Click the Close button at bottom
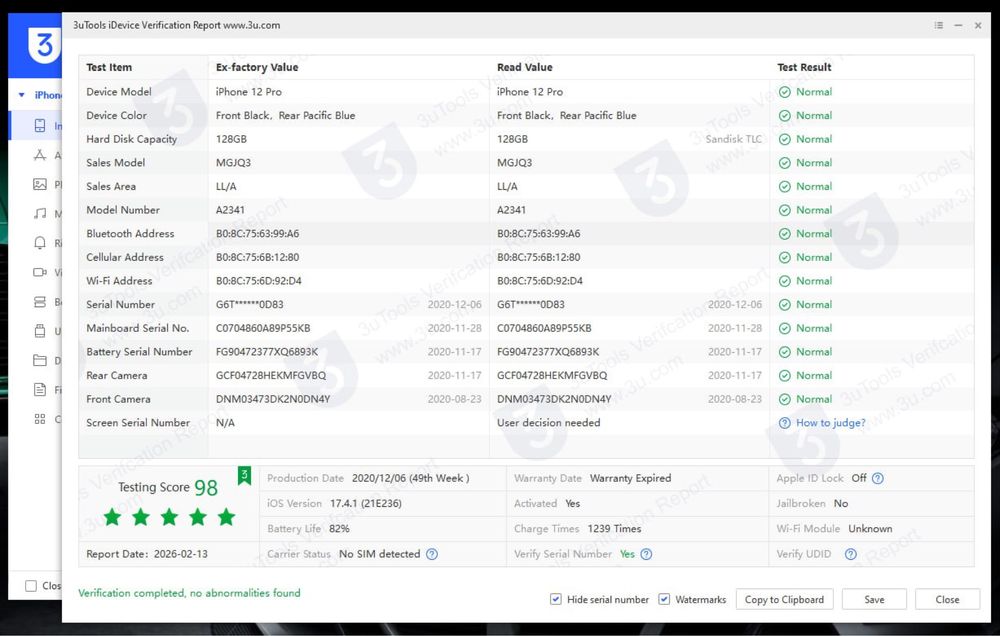Image resolution: width=1000 pixels, height=636 pixels. (947, 600)
